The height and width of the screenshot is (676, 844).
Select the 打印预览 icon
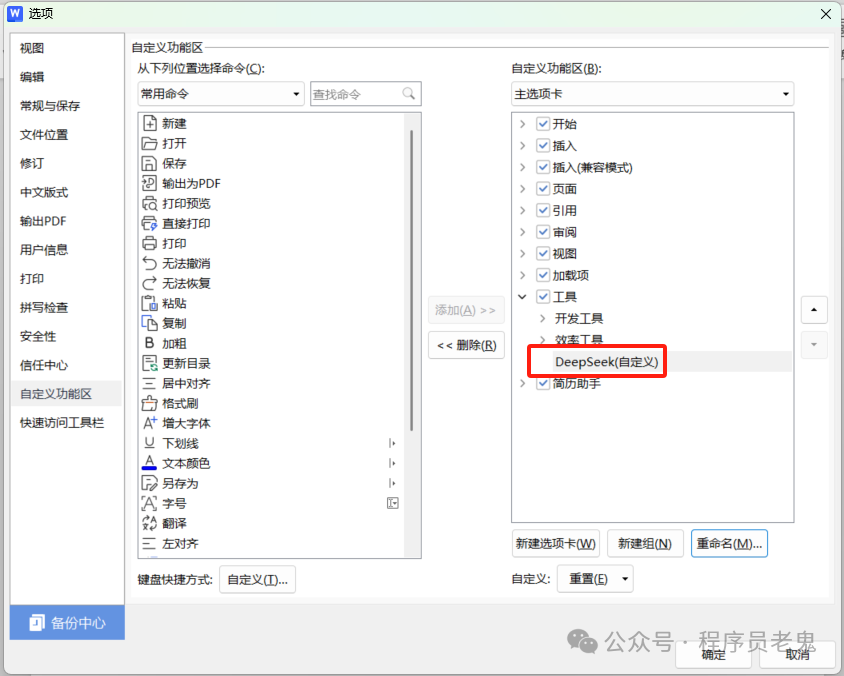coord(149,203)
